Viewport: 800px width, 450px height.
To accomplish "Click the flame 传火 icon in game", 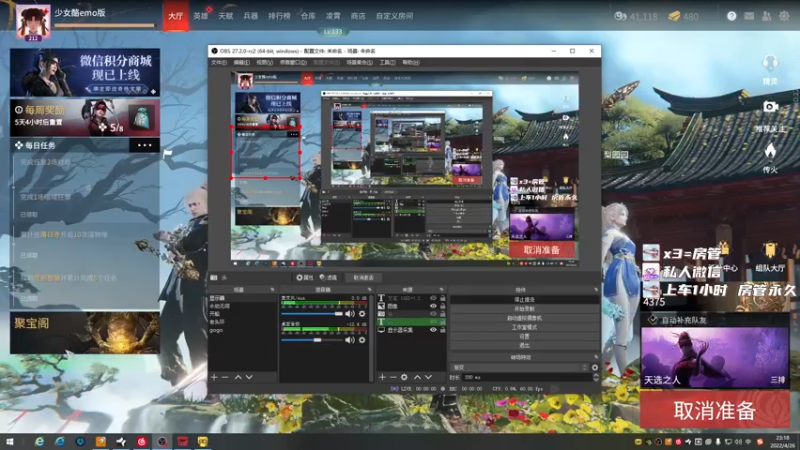I will (770, 151).
